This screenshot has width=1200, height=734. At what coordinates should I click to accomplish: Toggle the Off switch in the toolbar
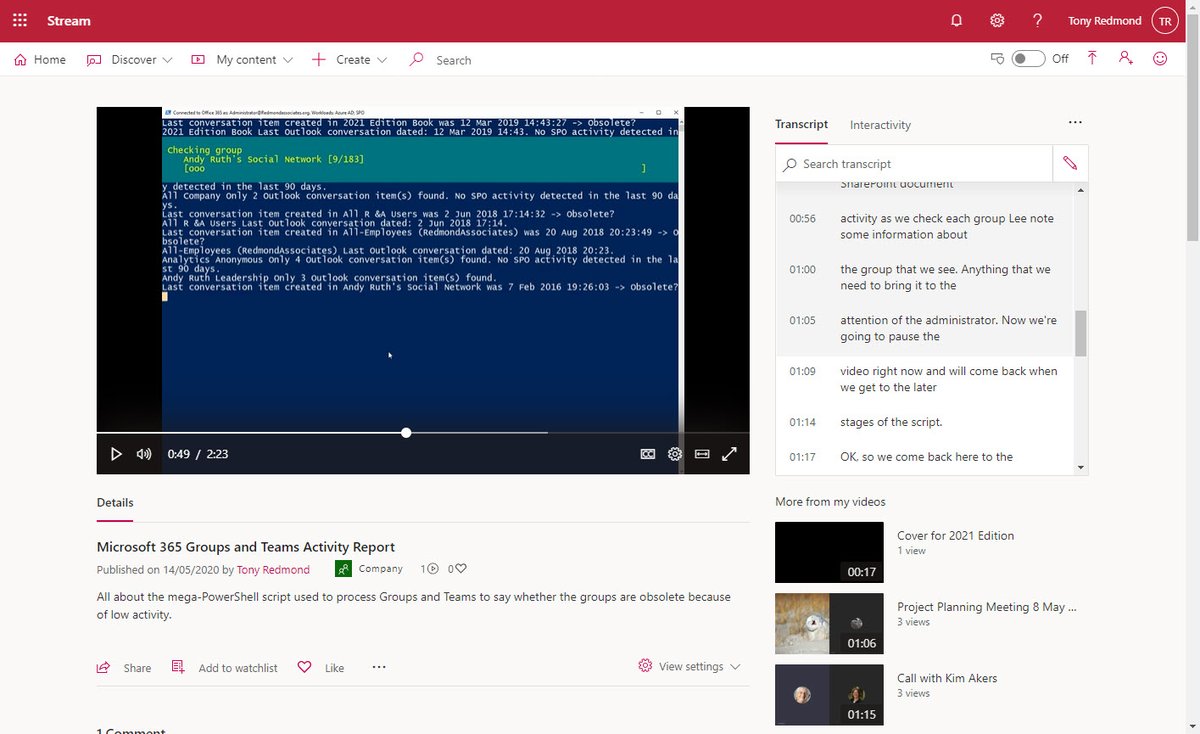(x=1030, y=58)
